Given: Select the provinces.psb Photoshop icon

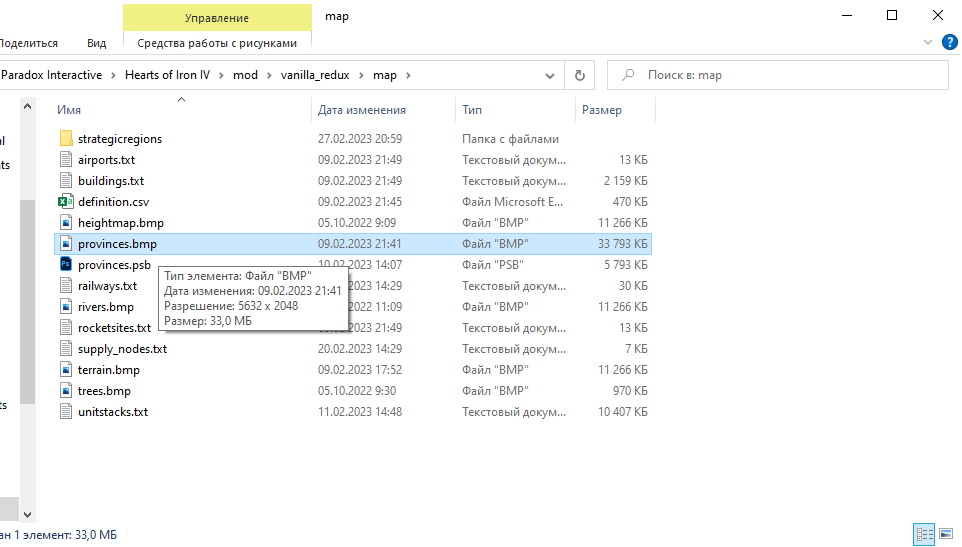Looking at the screenshot, I should pos(66,264).
